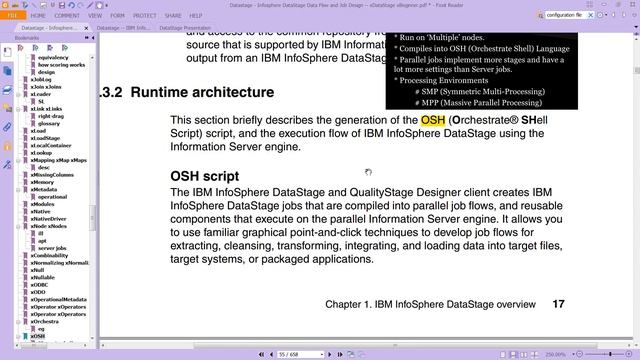Expand the Bookmarks panel width toggle
640x360 pixels.
pos(87,38)
